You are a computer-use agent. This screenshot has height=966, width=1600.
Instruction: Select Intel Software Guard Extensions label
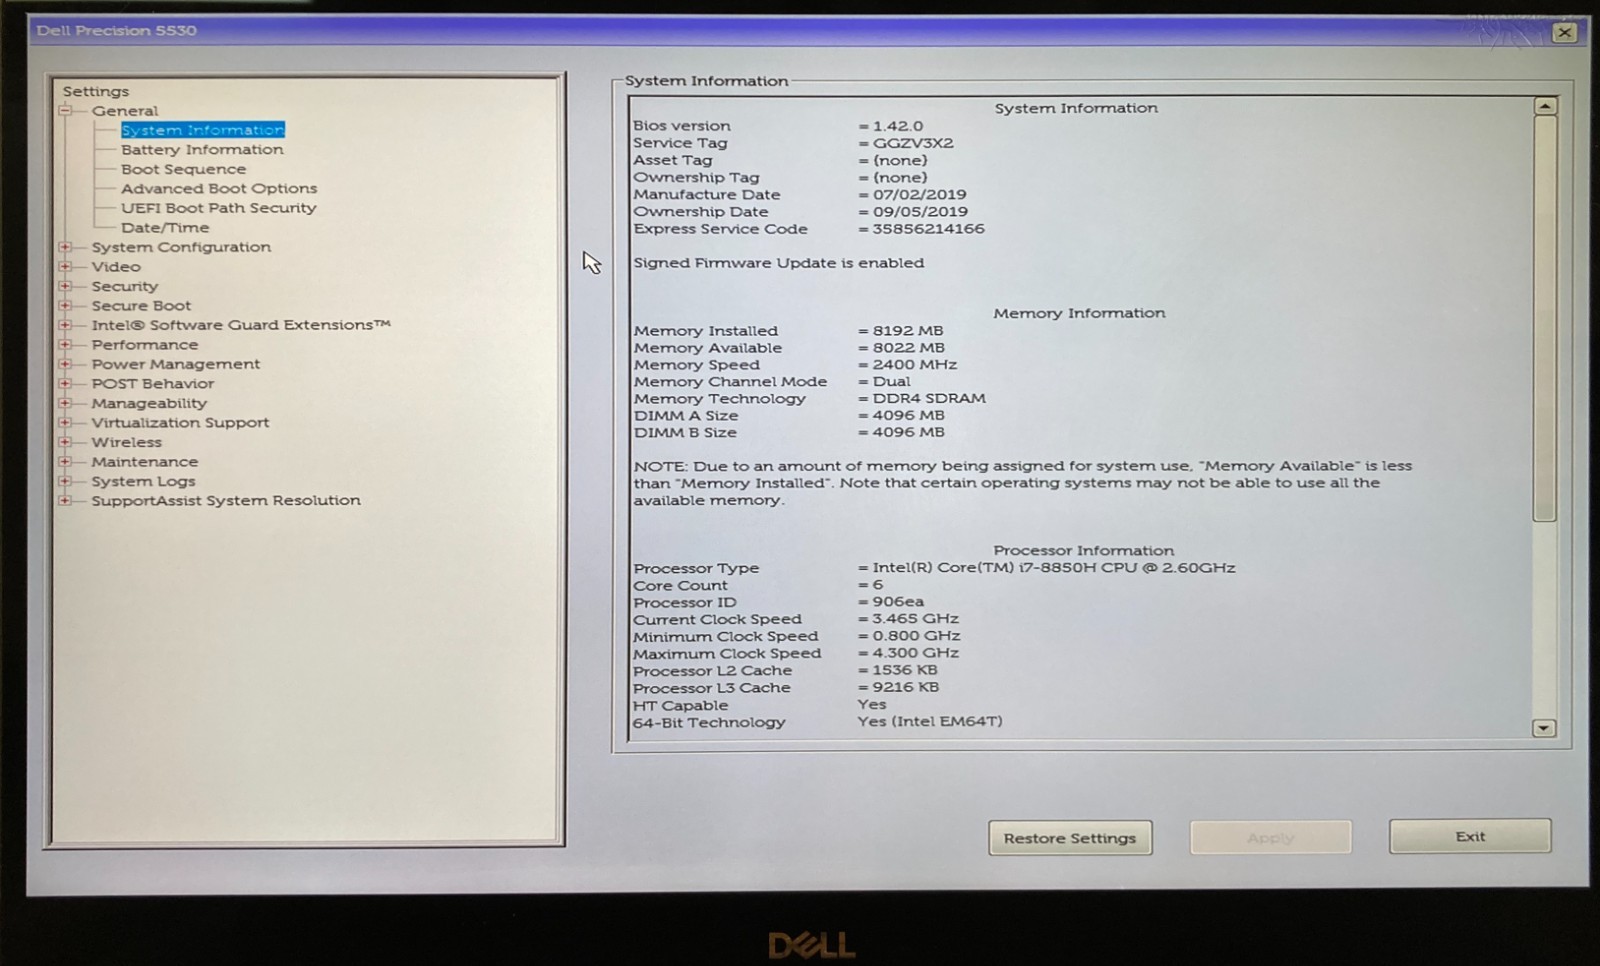241,325
